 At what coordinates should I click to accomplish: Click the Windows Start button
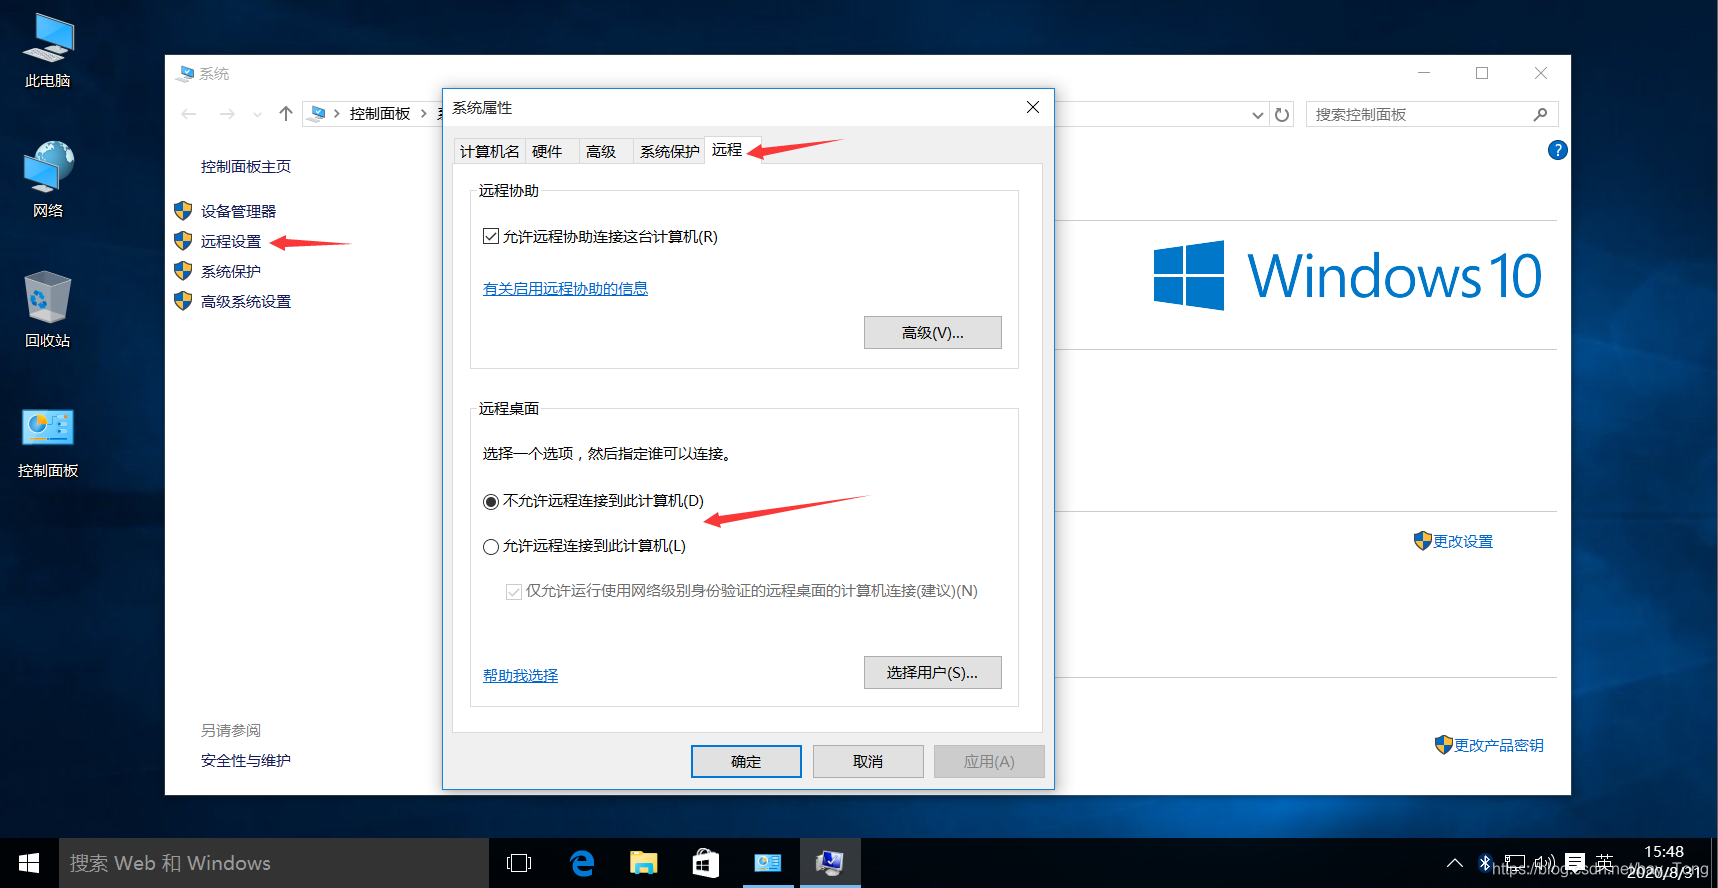(29, 863)
